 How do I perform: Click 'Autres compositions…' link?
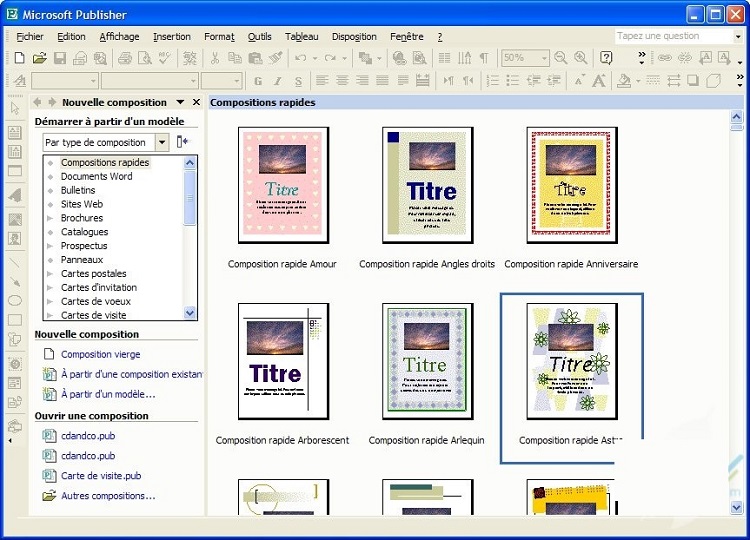pyautogui.click(x=108, y=496)
